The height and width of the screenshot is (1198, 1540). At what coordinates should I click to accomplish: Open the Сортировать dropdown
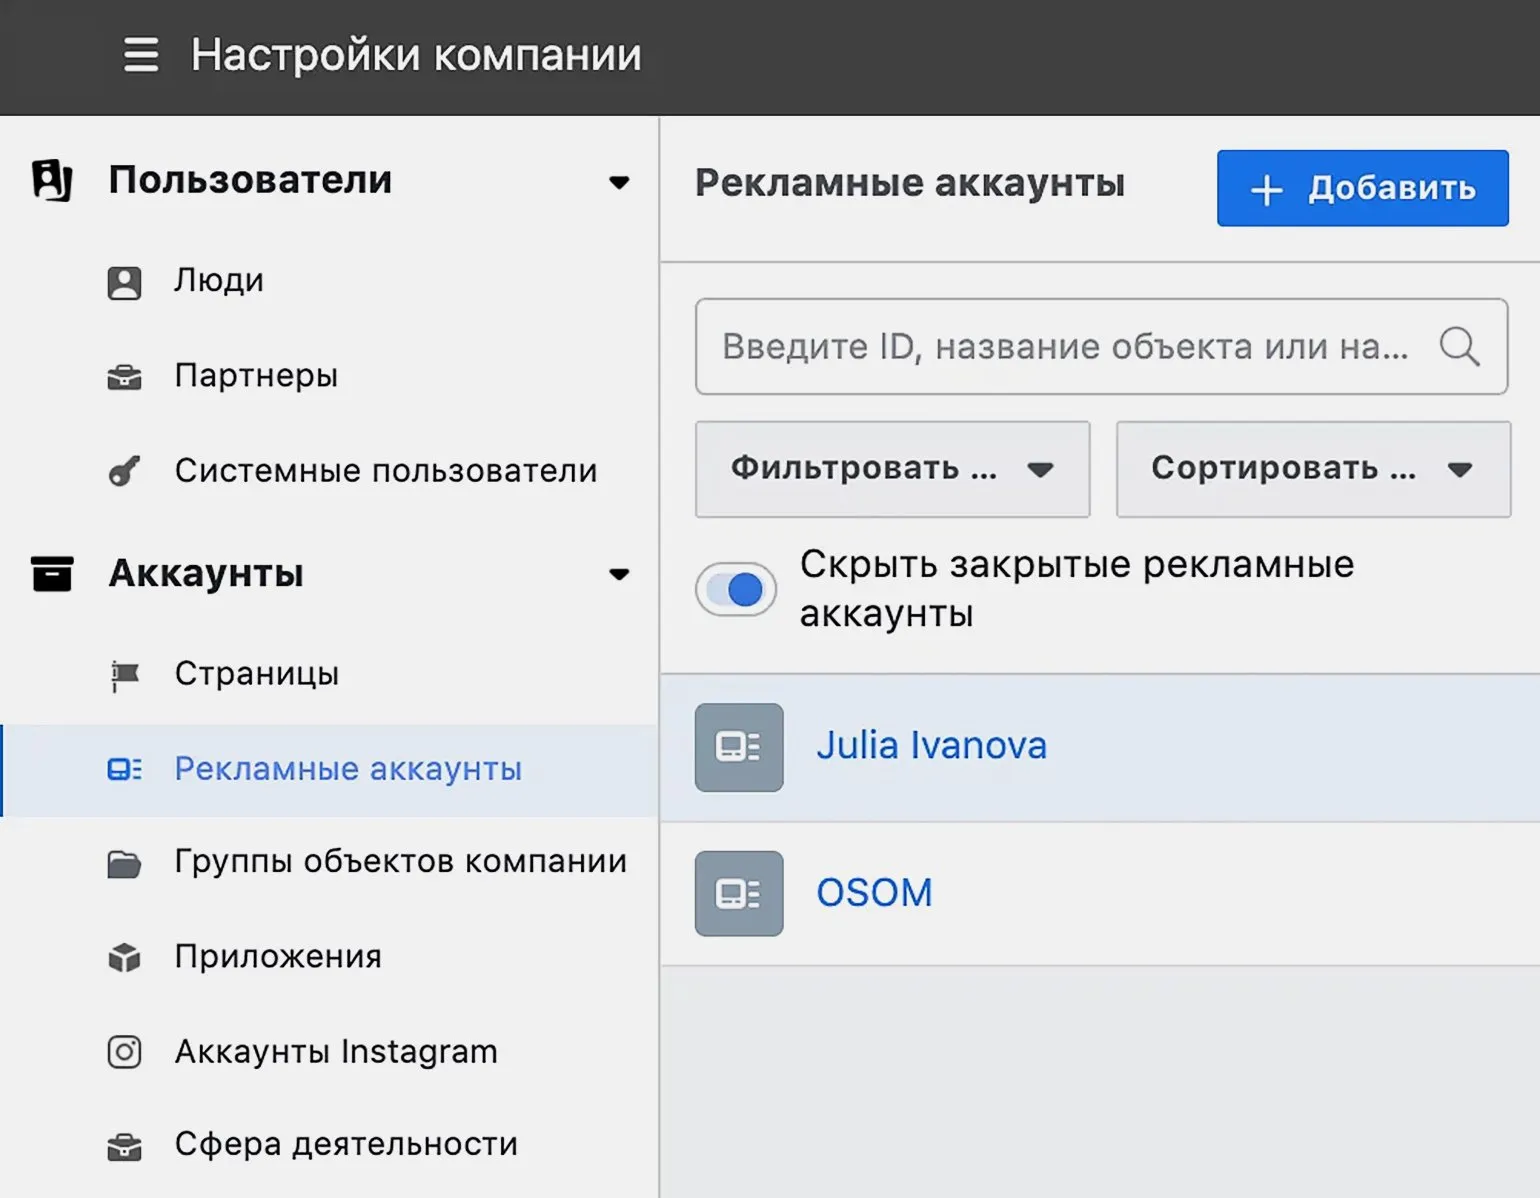tap(1312, 469)
